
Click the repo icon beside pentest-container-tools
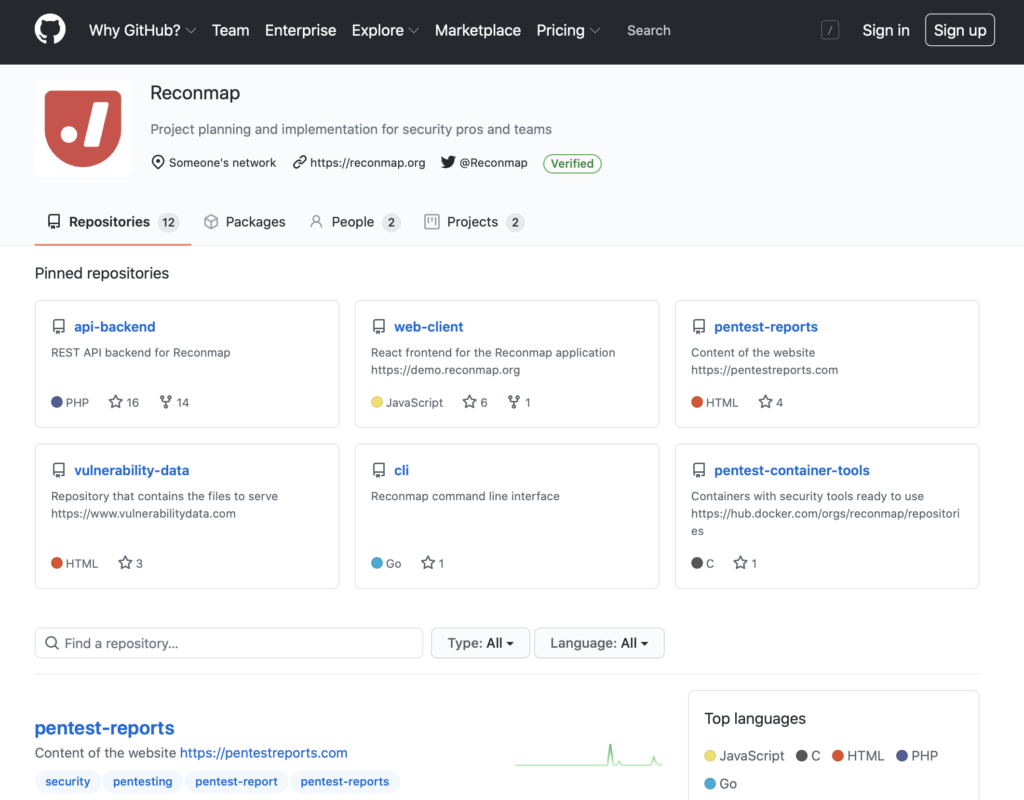pyautogui.click(x=699, y=470)
